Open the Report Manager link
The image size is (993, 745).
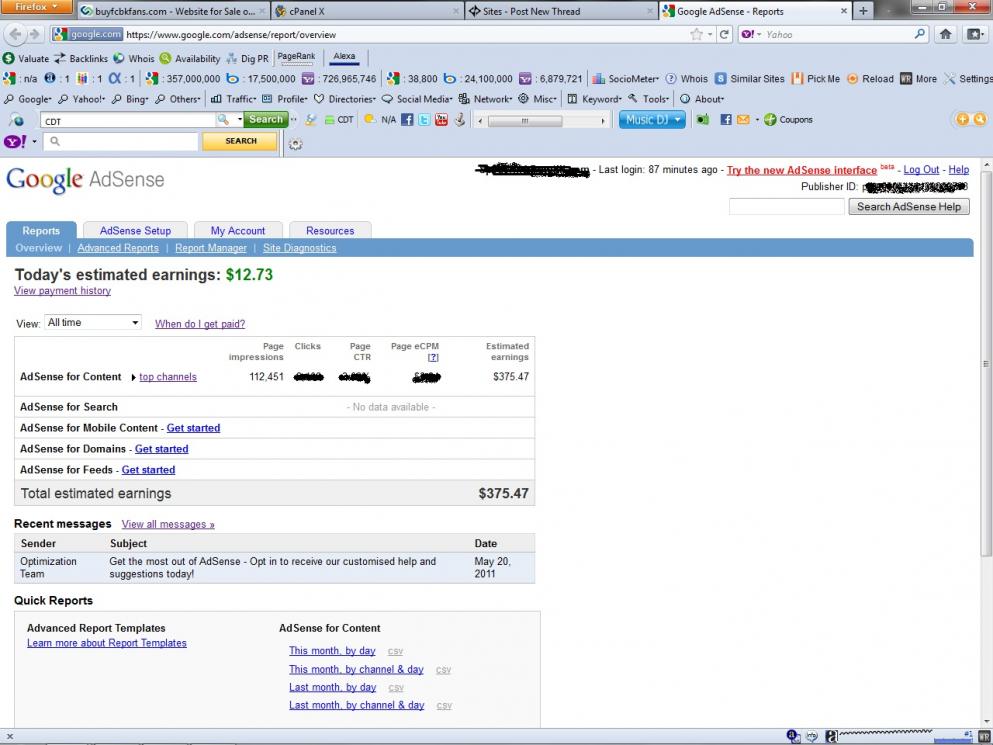[x=211, y=248]
